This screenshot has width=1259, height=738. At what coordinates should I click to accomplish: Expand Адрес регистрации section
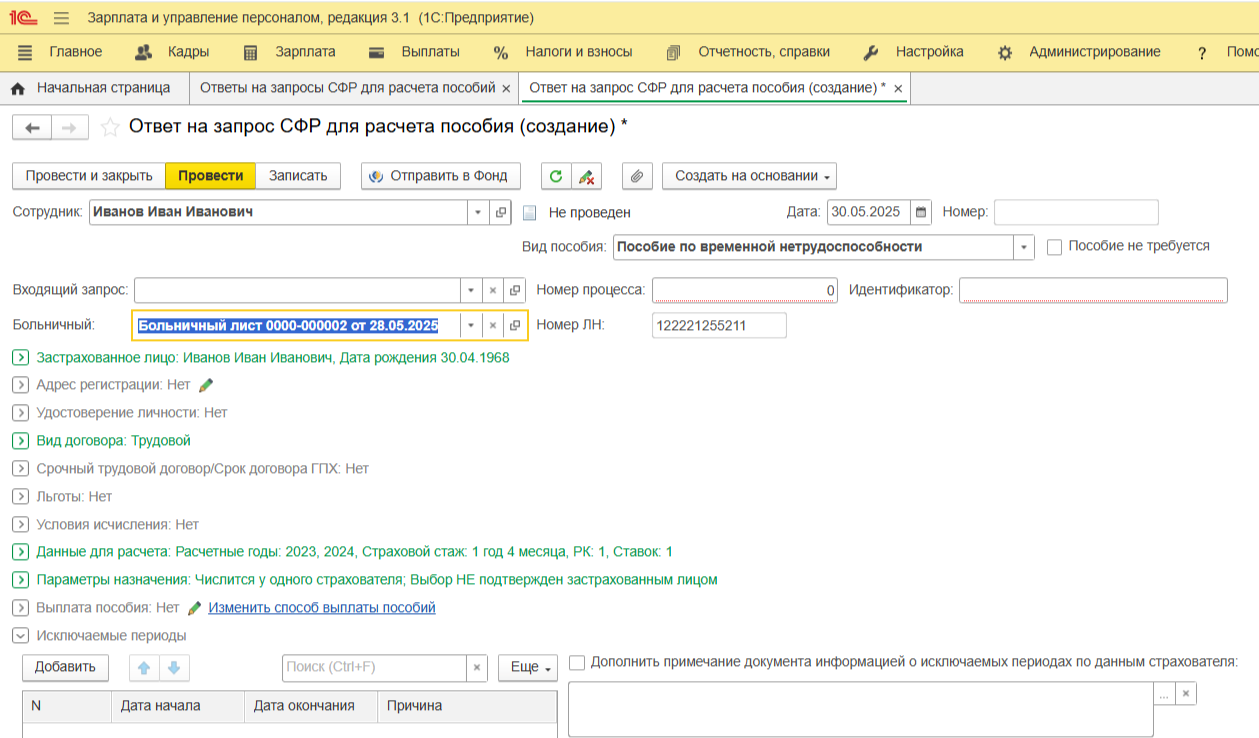coord(20,384)
